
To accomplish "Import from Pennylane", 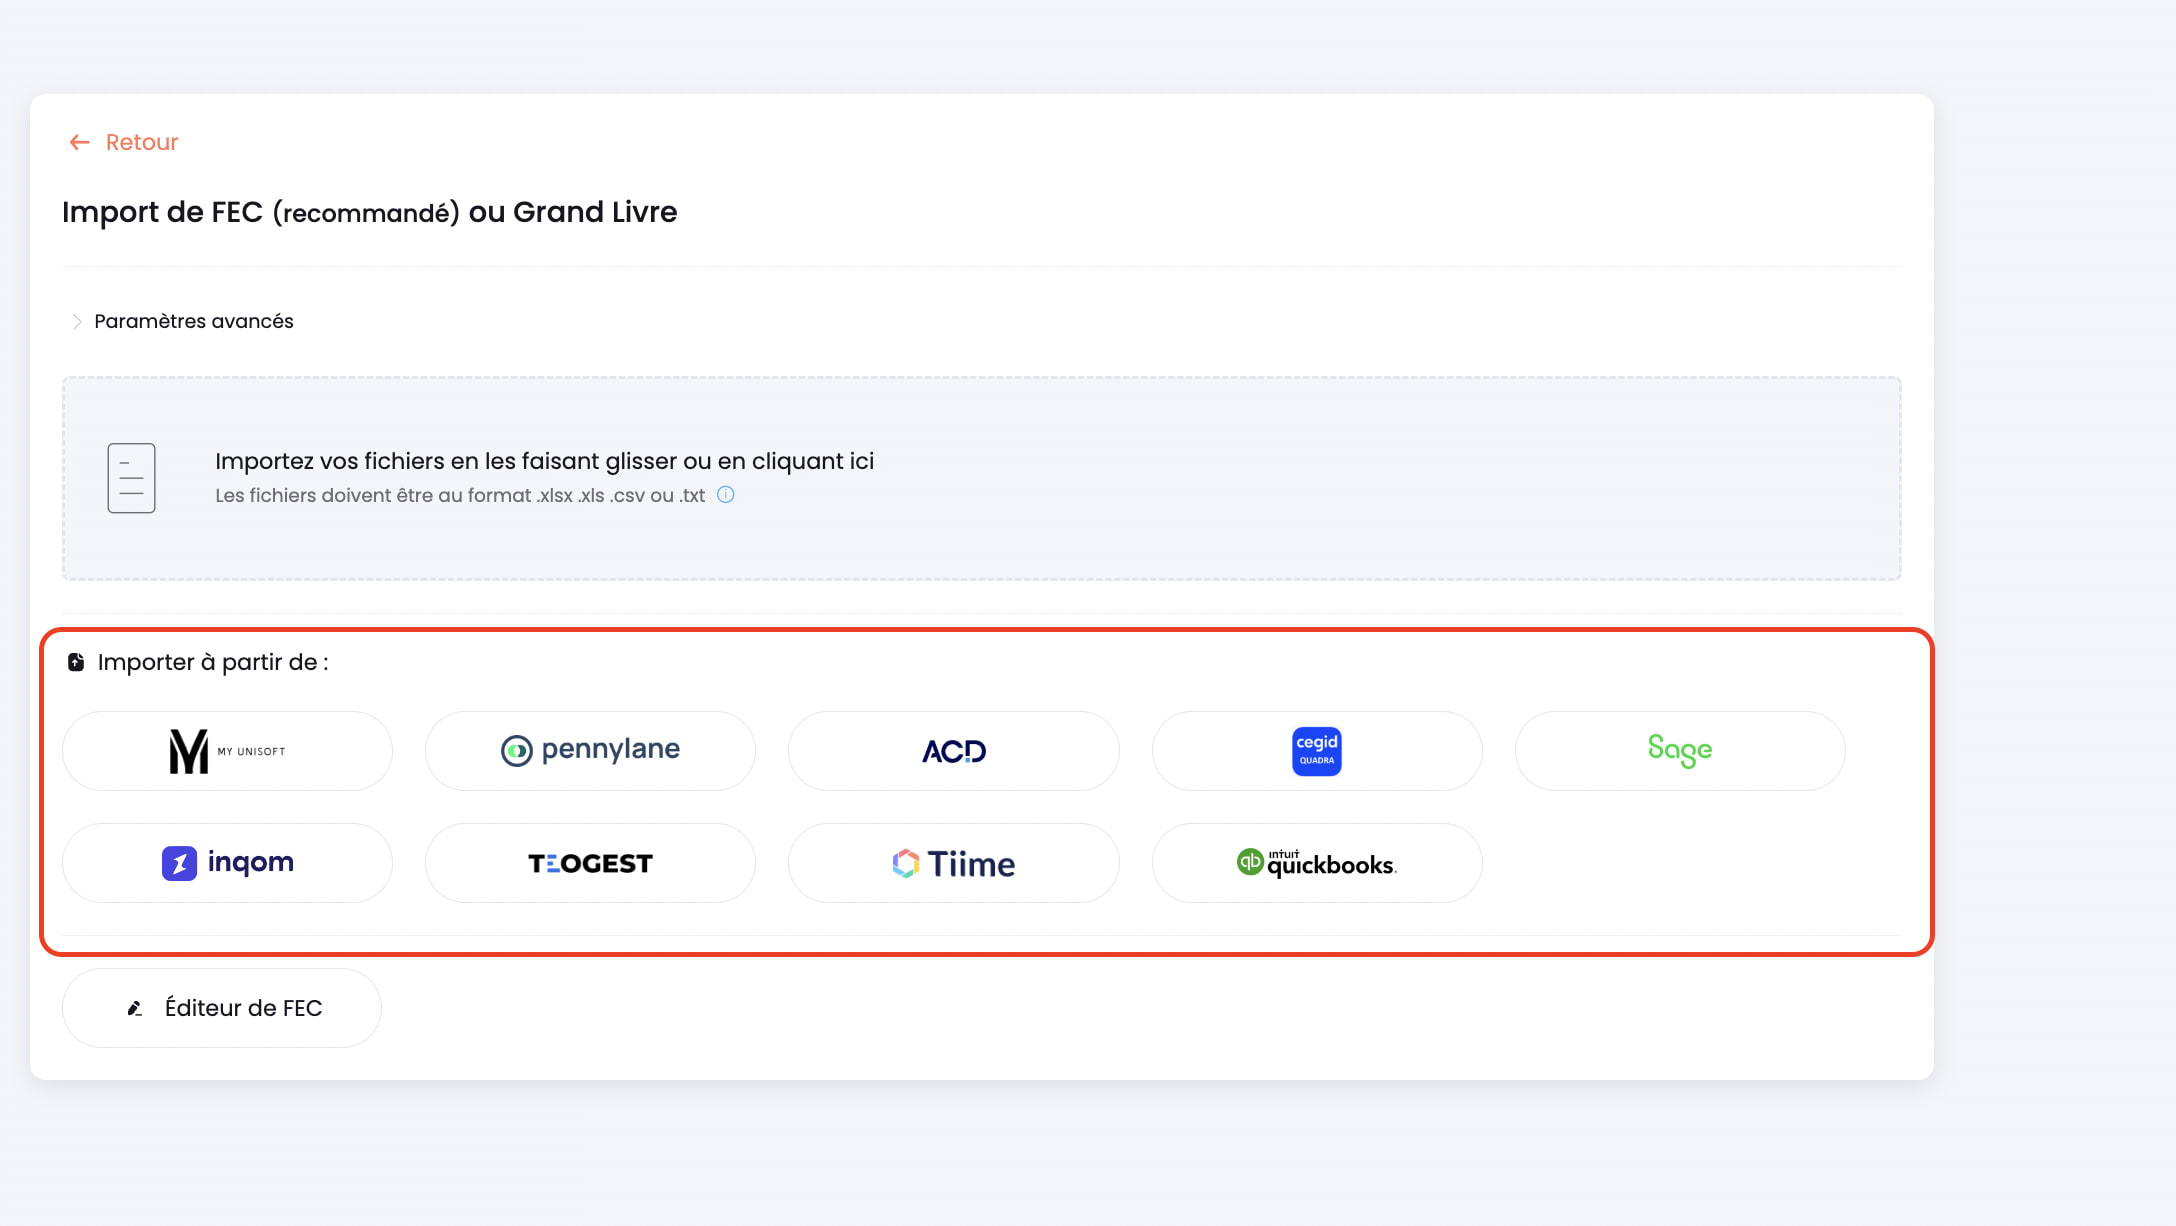I will [590, 751].
